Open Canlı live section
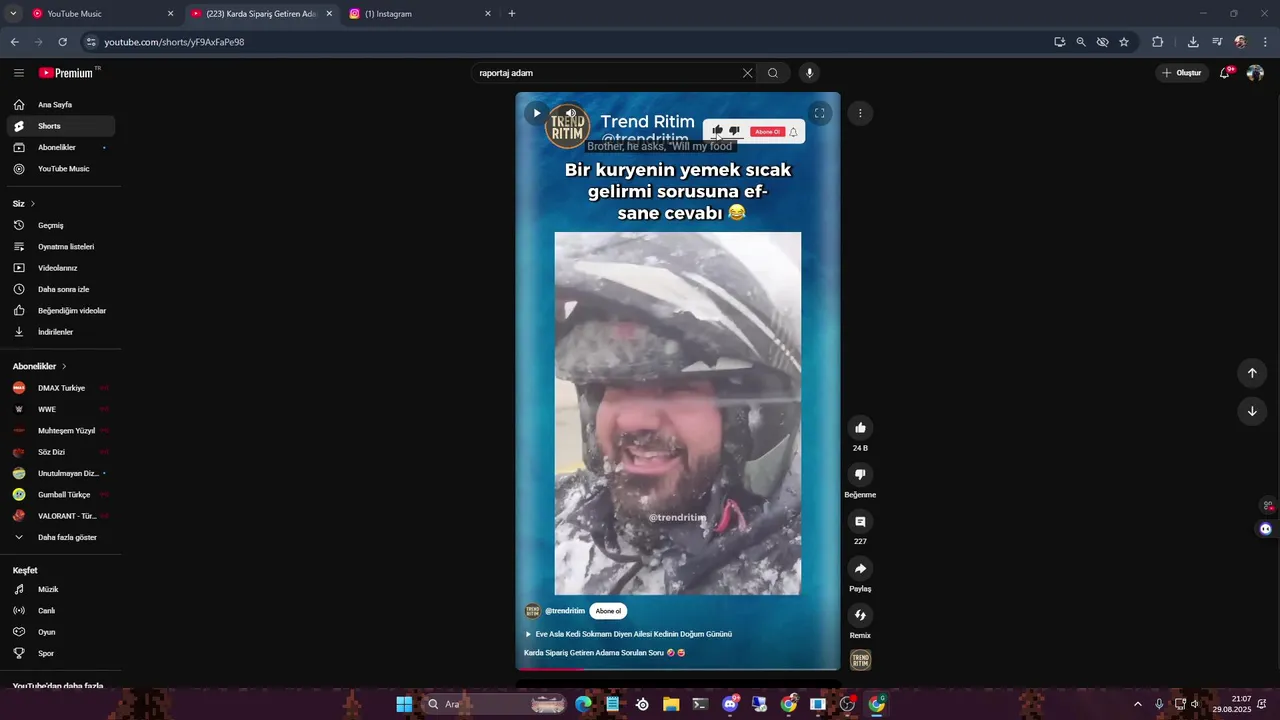1280x720 pixels. pos(61,611)
